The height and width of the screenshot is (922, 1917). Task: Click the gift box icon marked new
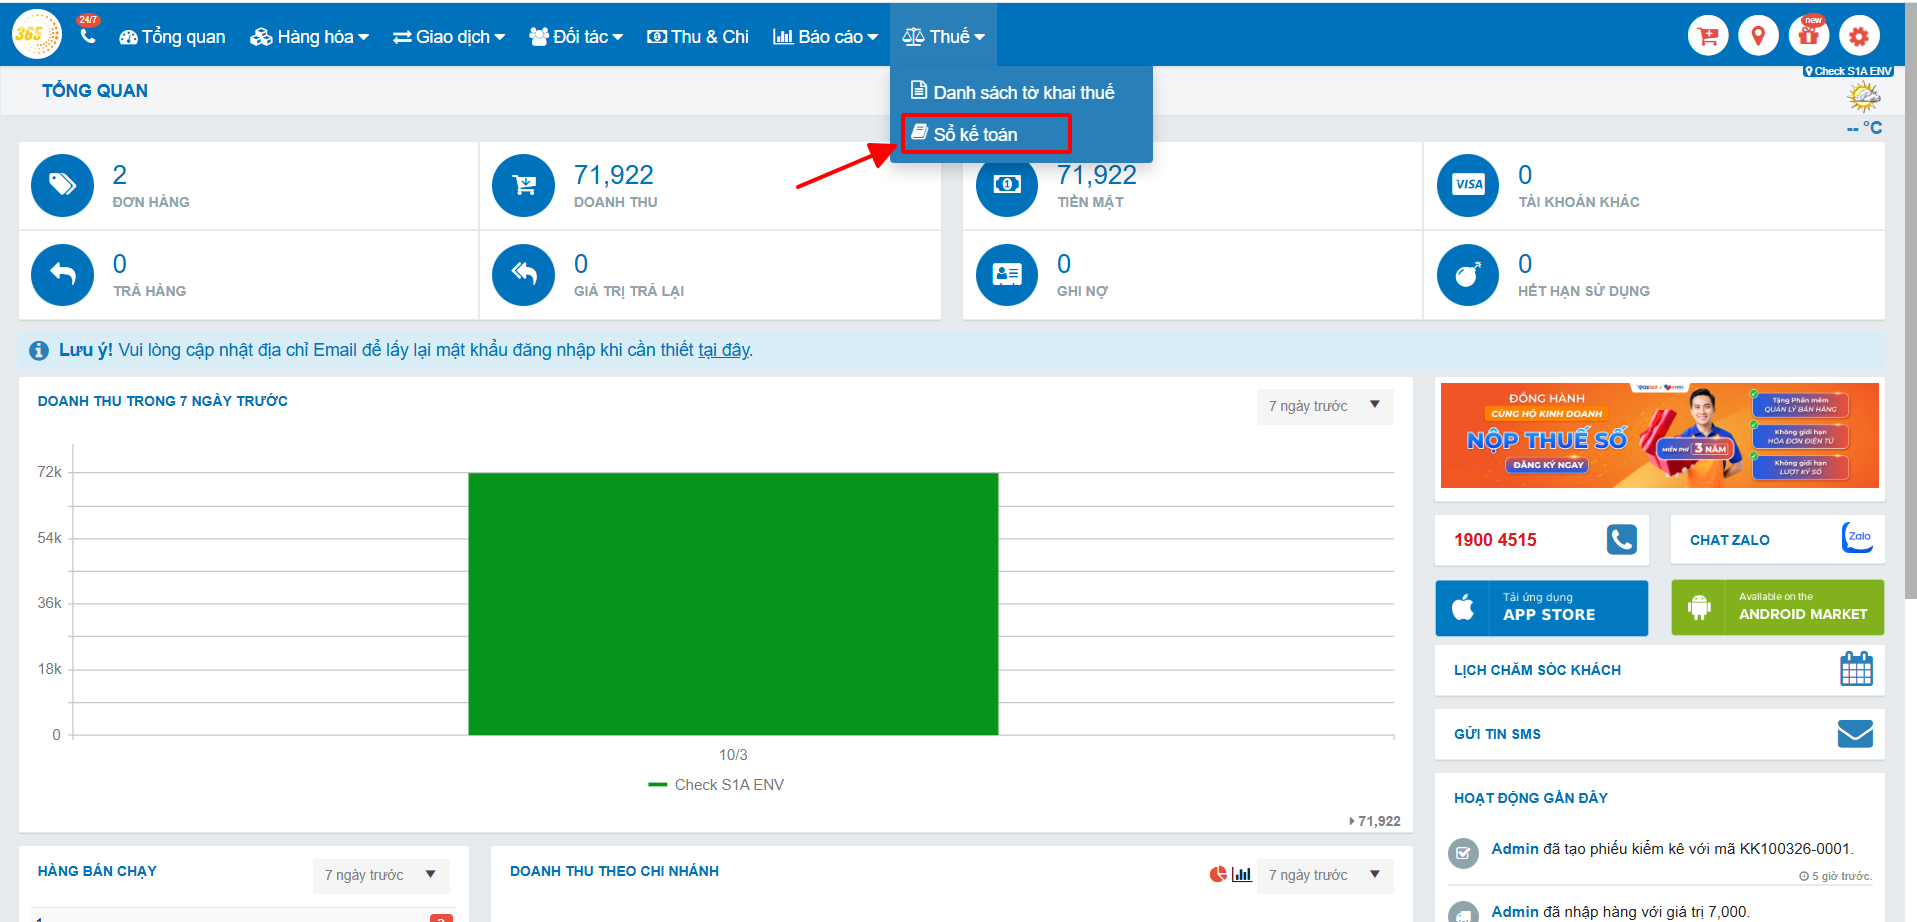coord(1808,37)
